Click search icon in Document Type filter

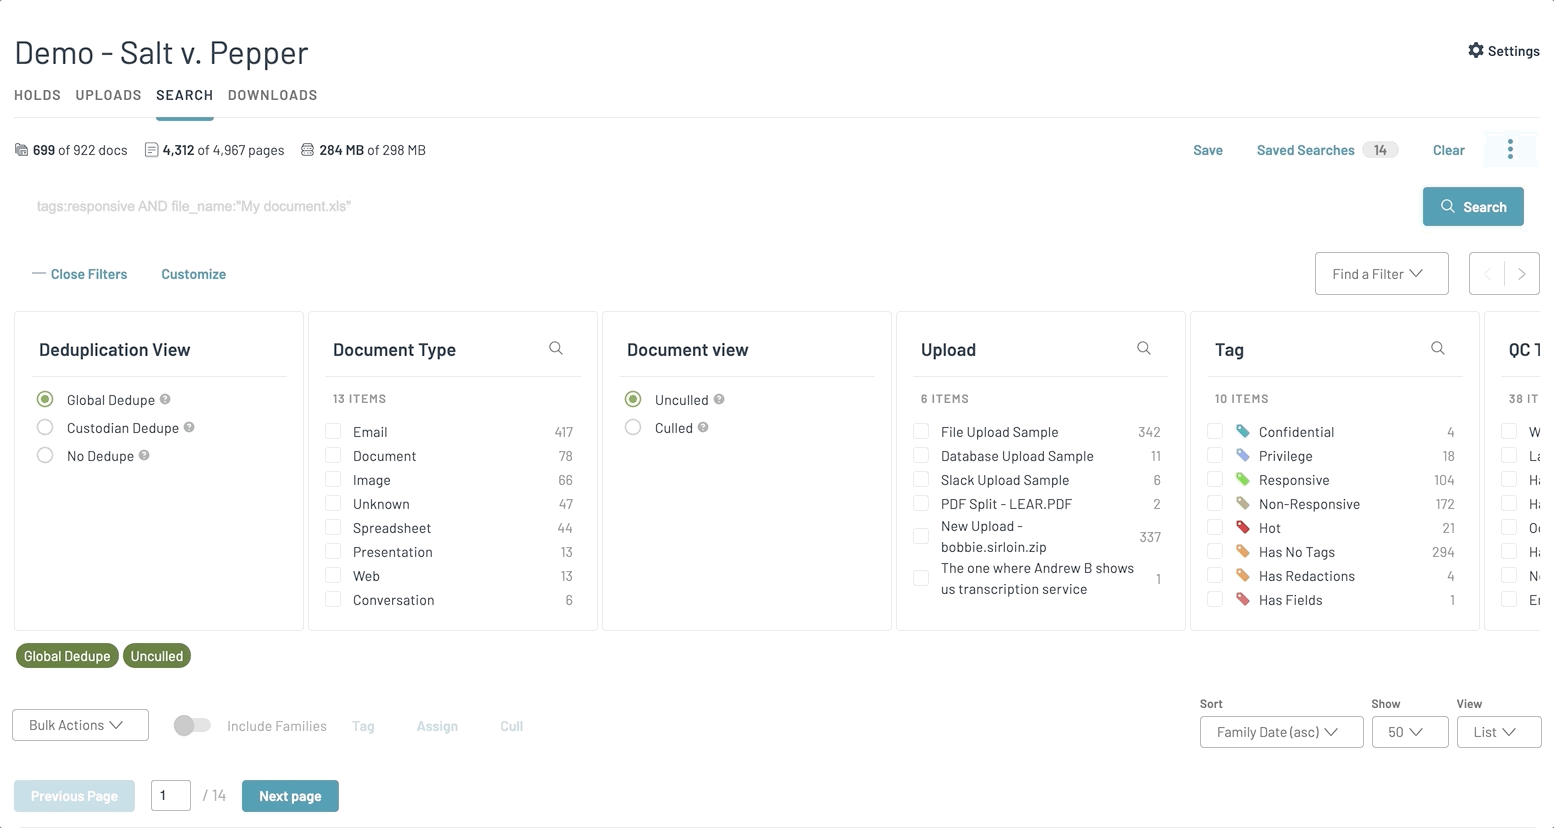(x=556, y=348)
